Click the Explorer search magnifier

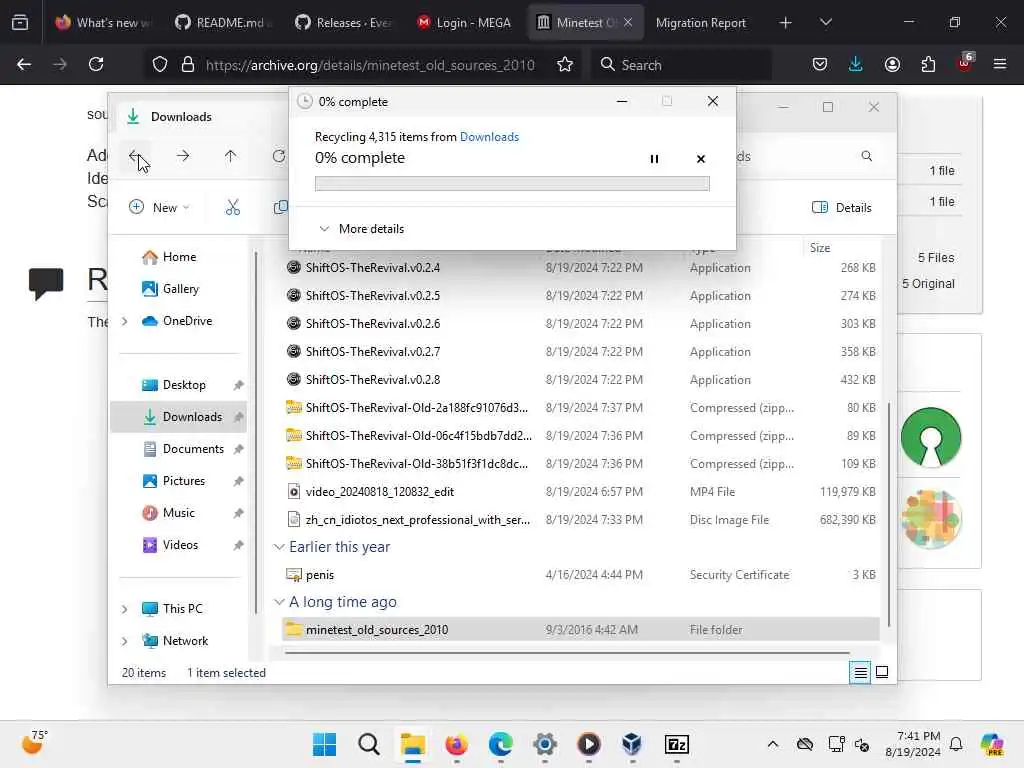pyautogui.click(x=867, y=156)
